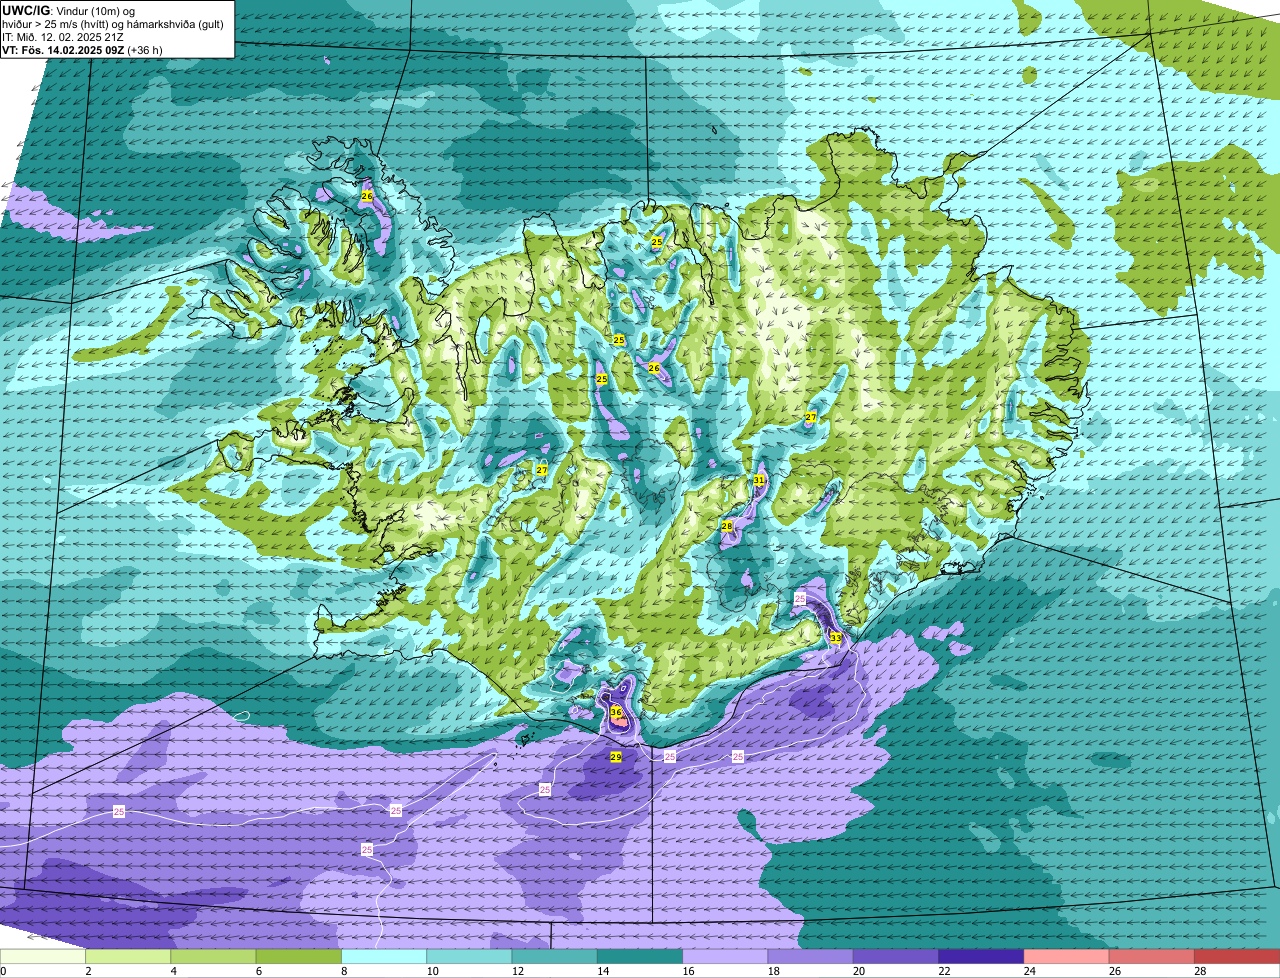Click the legend swatch between 4 and 6
This screenshot has width=1280, height=978.
tap(213, 956)
